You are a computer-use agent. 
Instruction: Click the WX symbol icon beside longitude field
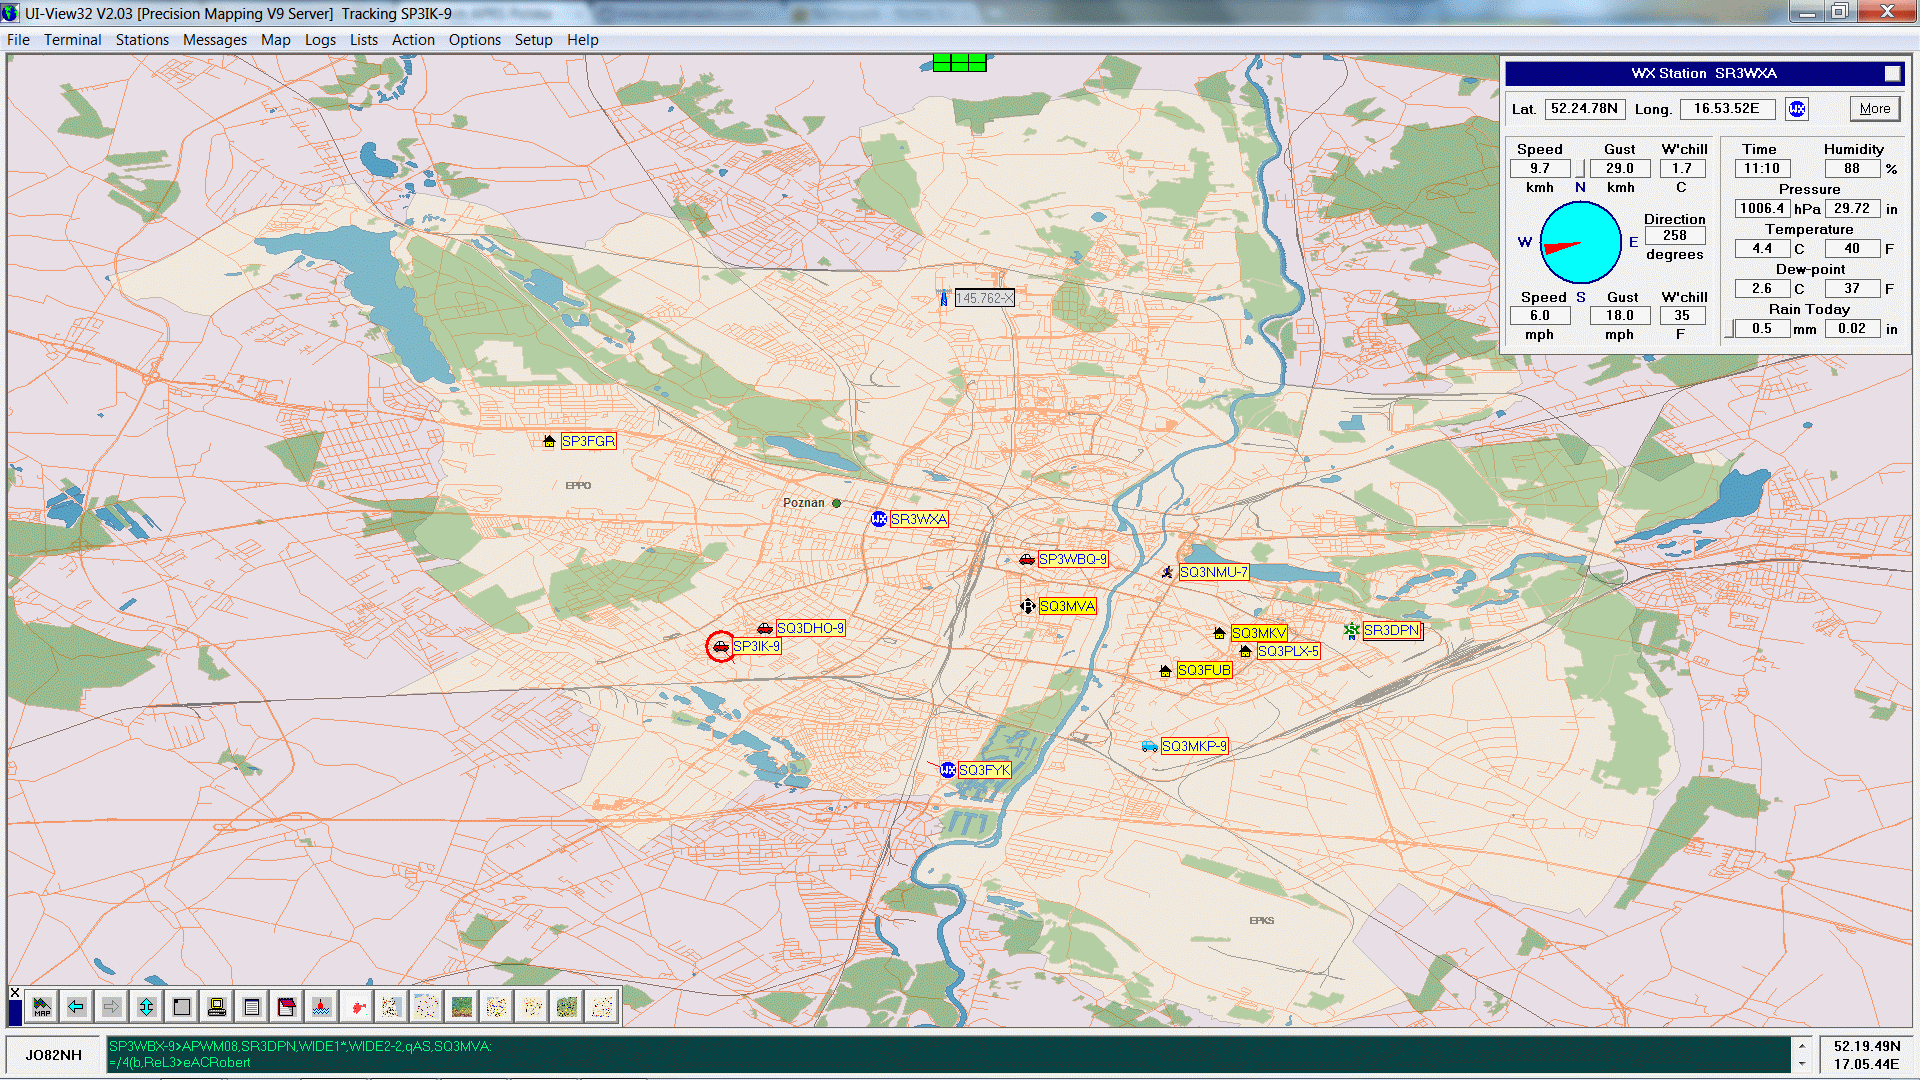[1797, 109]
